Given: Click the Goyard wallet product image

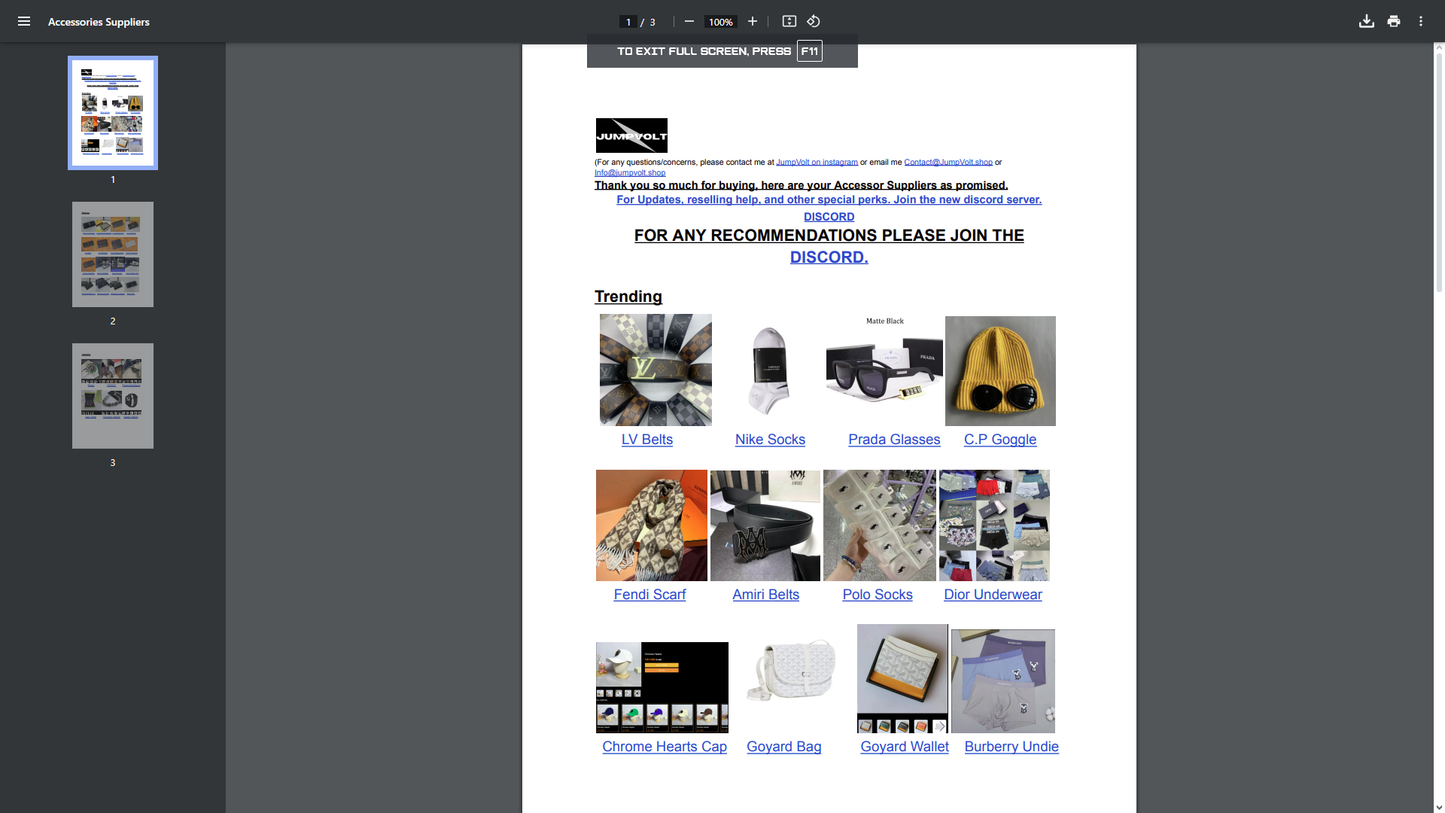Looking at the screenshot, I should tap(902, 679).
